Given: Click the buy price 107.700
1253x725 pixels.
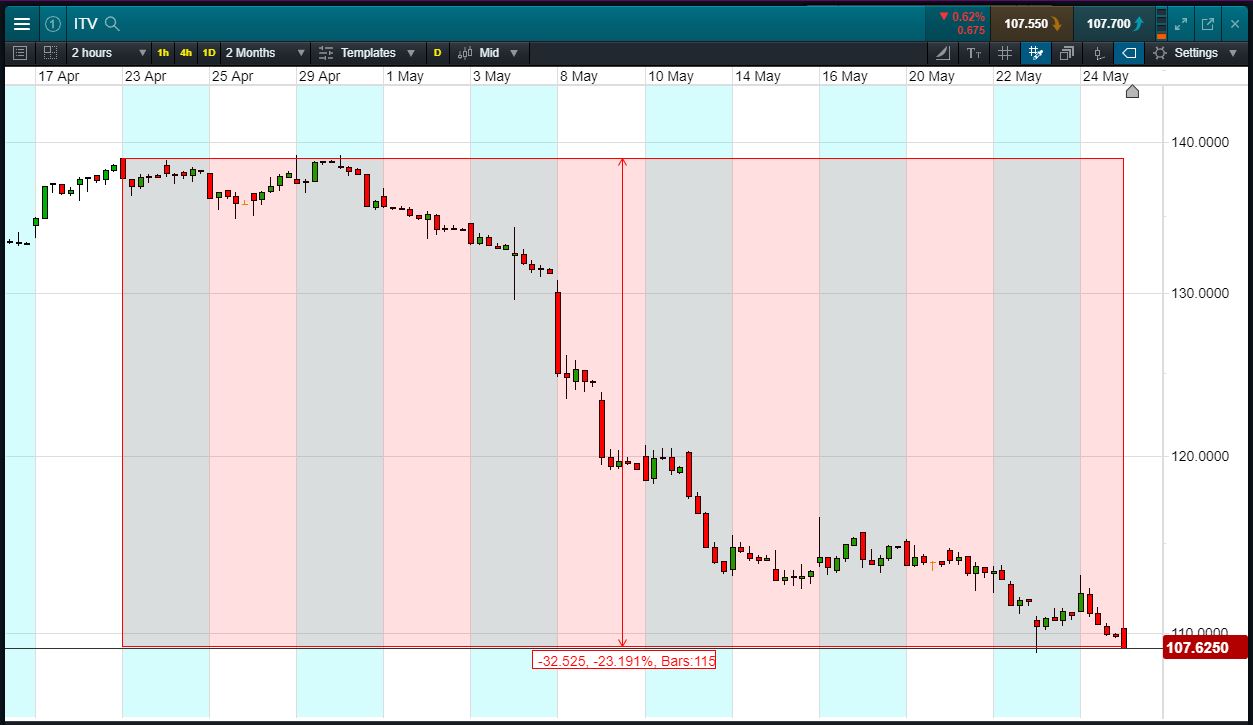Looking at the screenshot, I should (x=1114, y=24).
